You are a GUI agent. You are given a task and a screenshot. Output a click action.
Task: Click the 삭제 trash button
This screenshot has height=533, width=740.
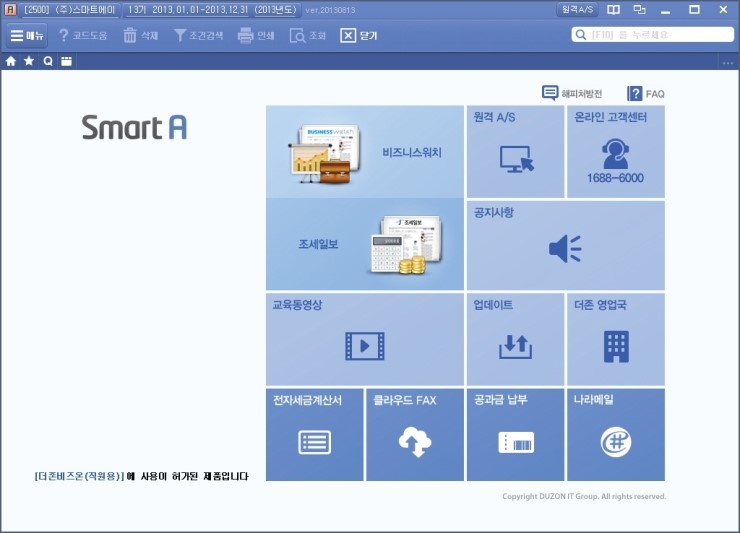tap(141, 35)
